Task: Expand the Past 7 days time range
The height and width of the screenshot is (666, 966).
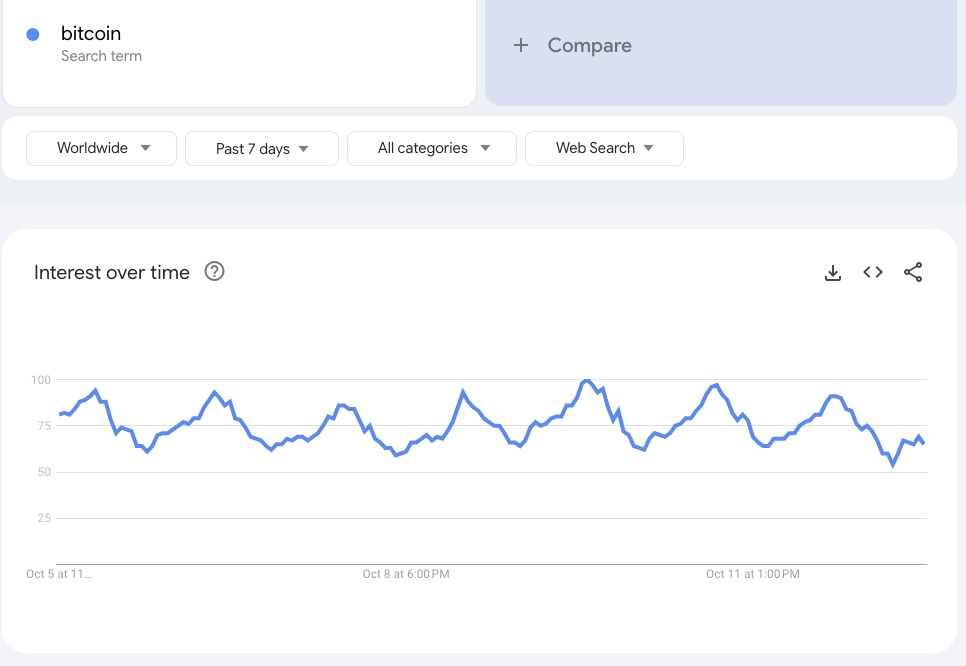Action: pos(262,149)
